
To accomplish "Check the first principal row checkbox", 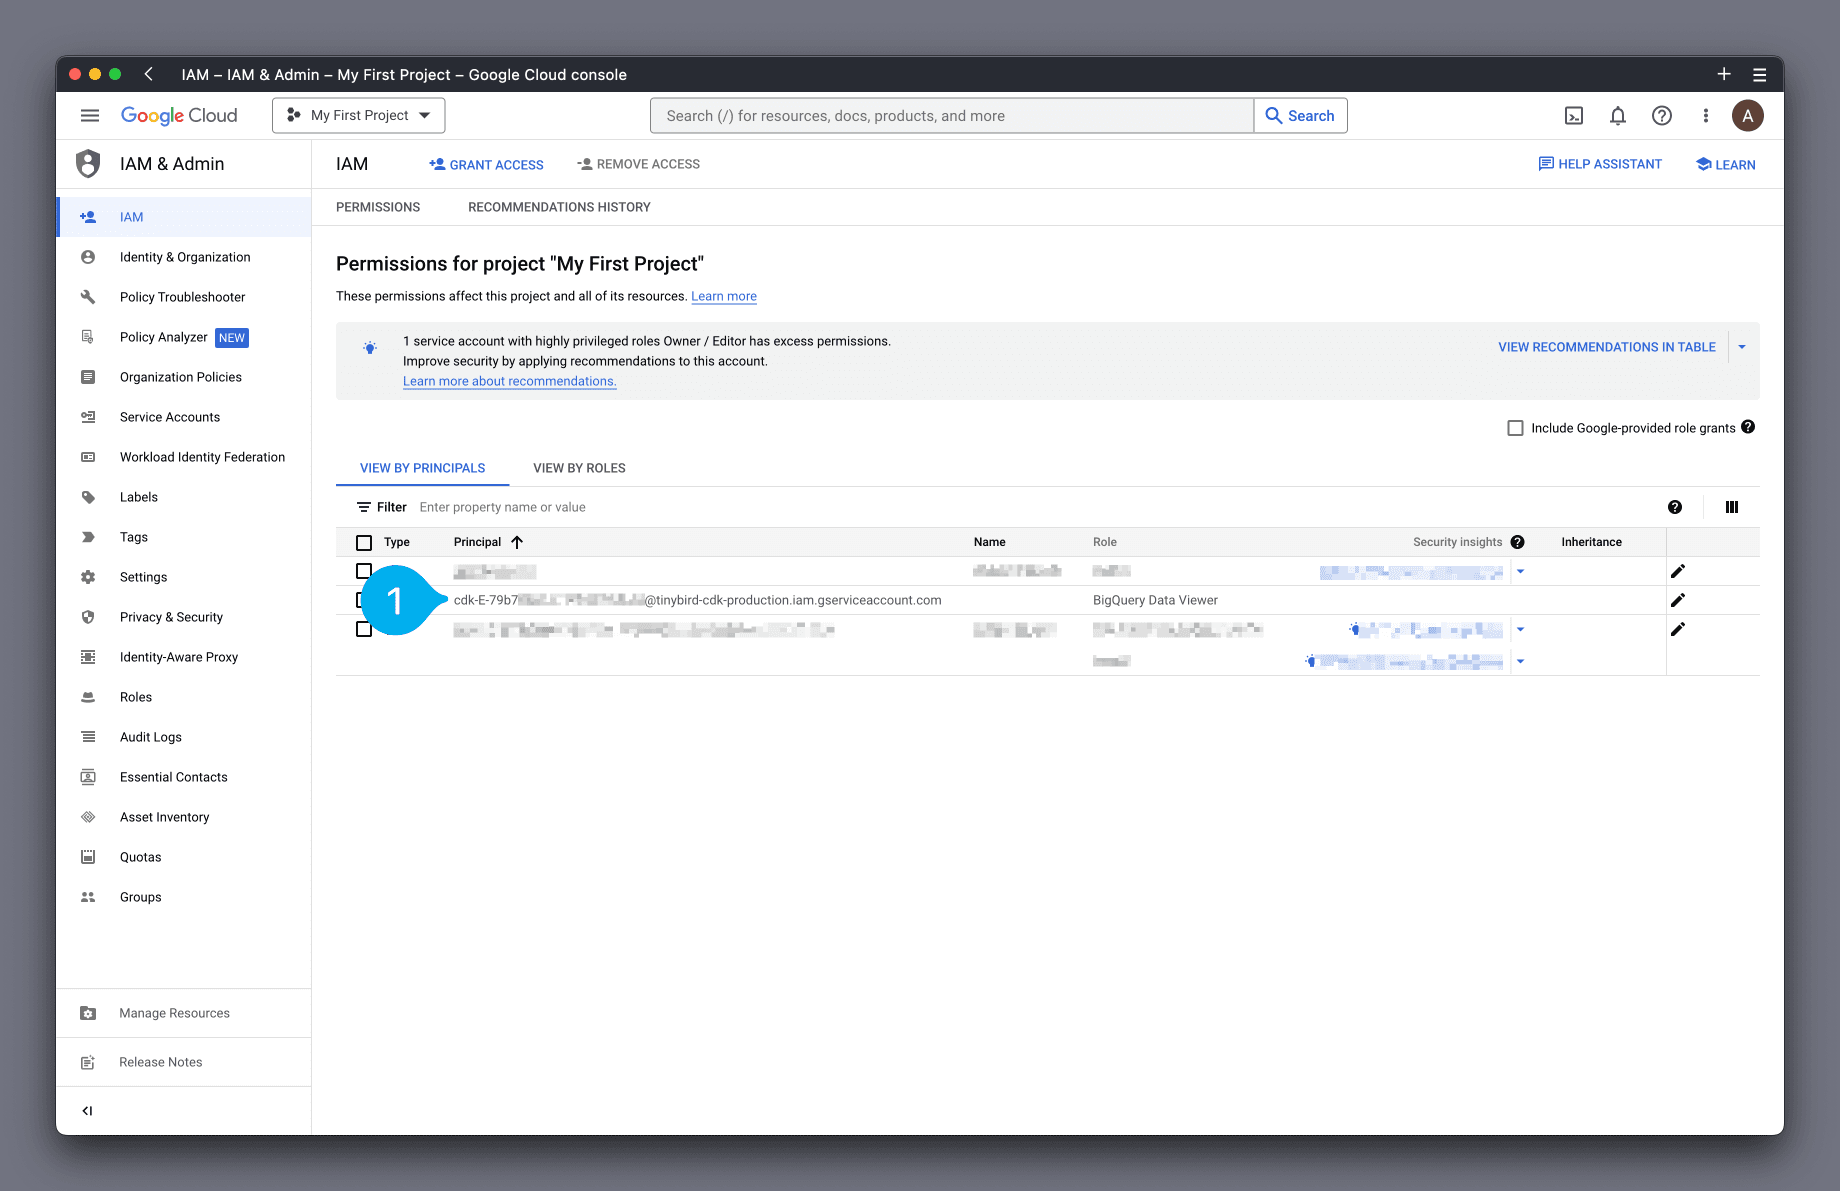I will point(364,571).
